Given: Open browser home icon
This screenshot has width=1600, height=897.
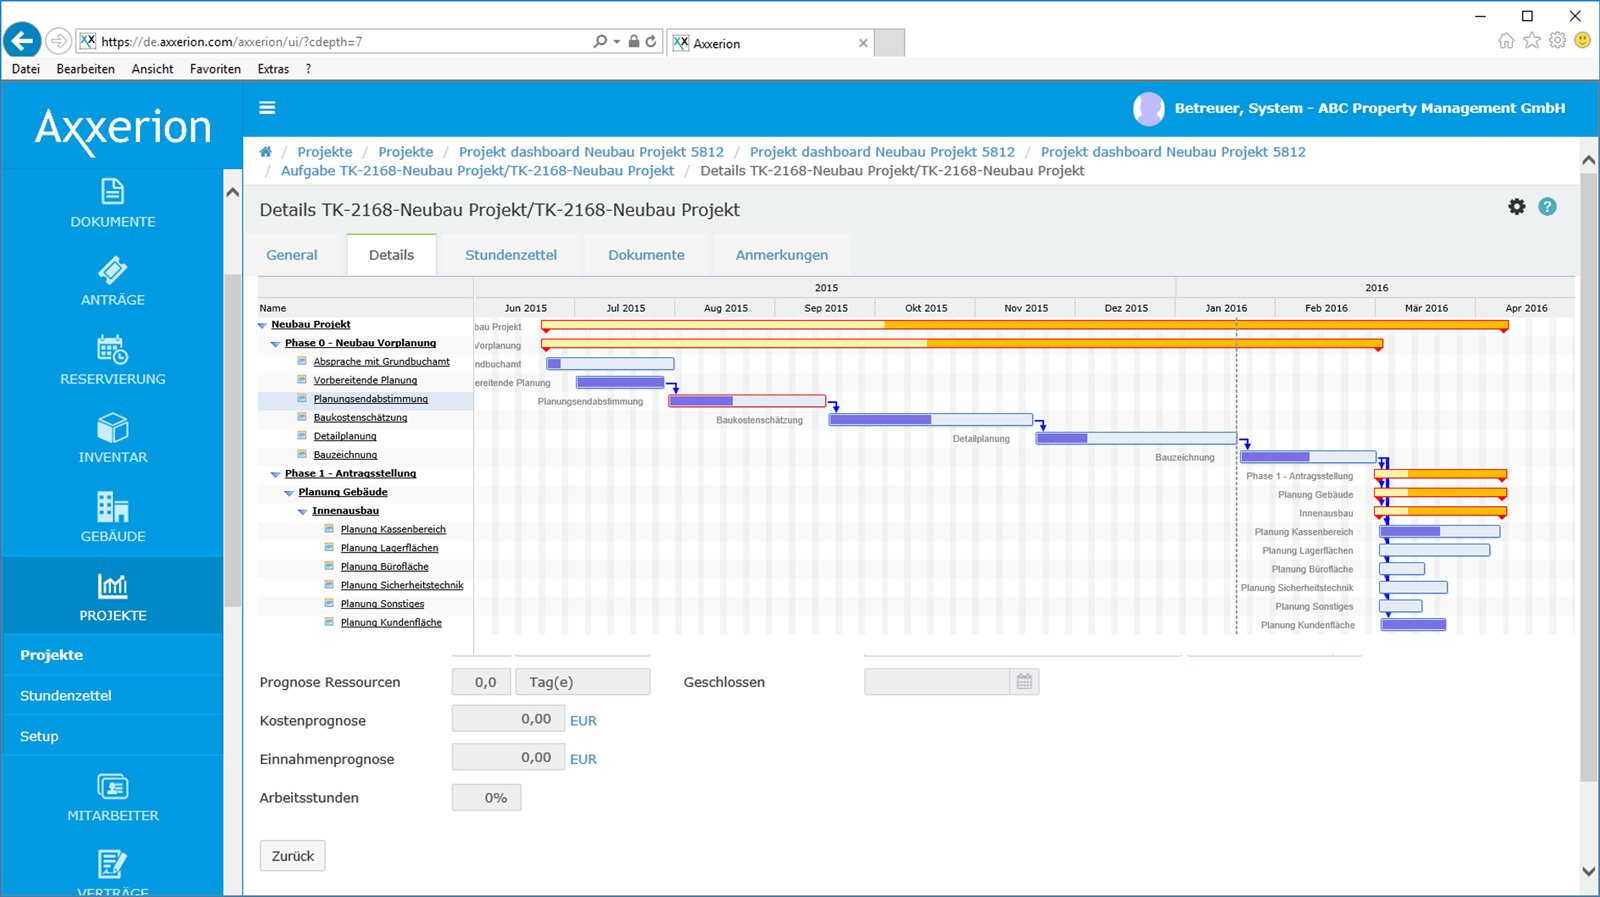Looking at the screenshot, I should pos(1506,41).
